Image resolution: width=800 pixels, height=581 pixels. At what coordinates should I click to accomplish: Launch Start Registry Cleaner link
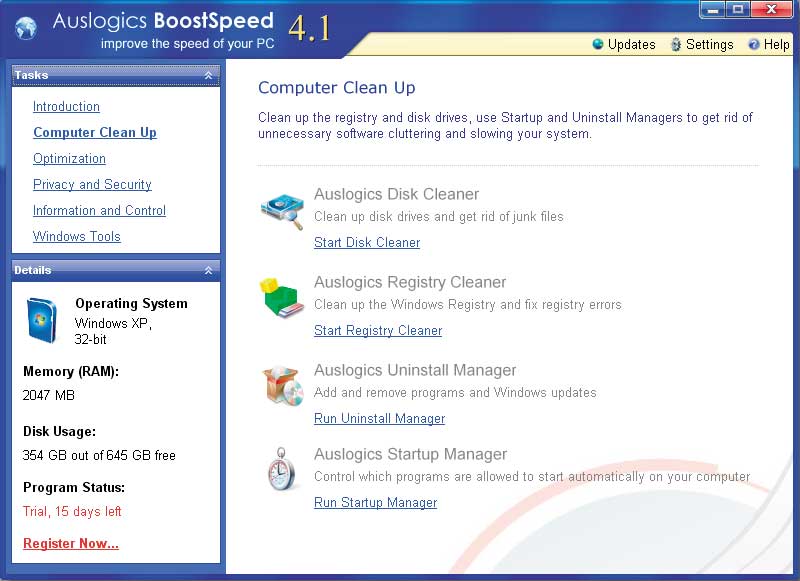(x=378, y=331)
